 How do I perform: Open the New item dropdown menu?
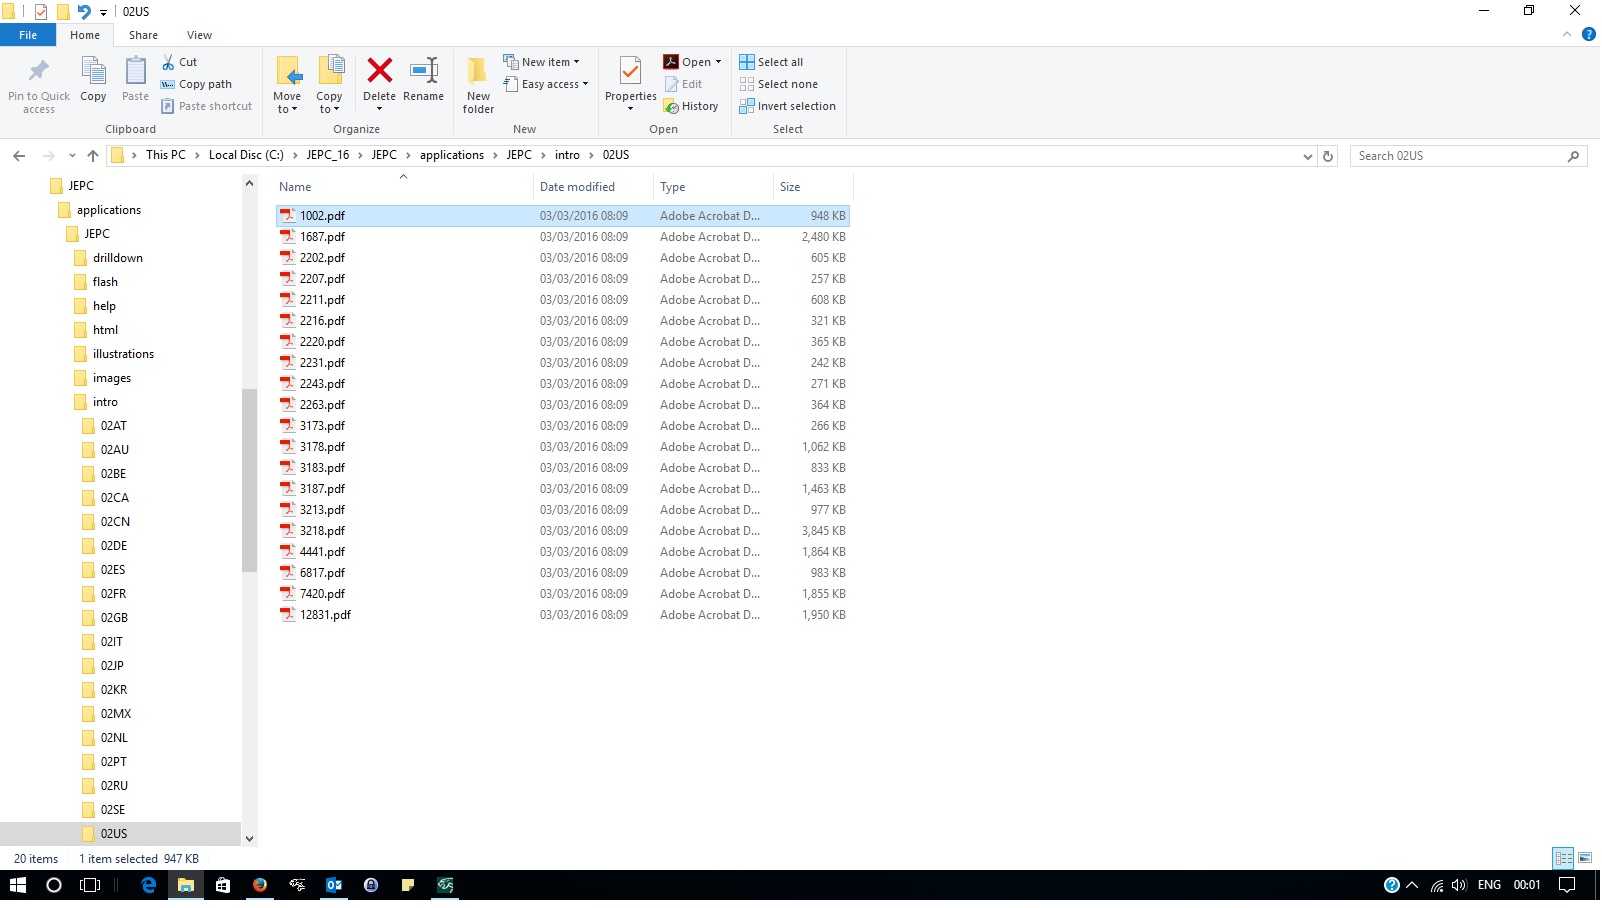tap(542, 62)
